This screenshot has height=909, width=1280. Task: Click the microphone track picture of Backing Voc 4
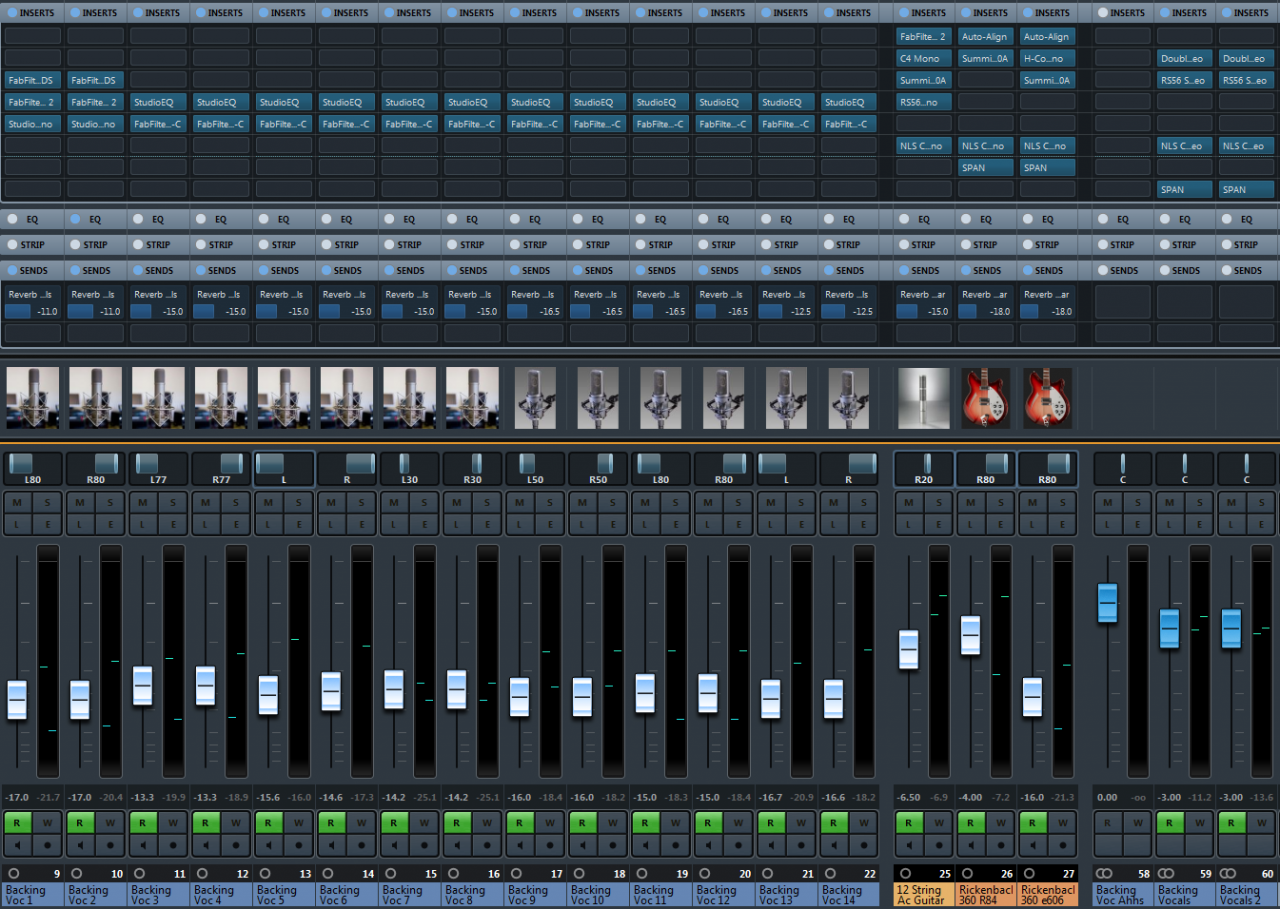click(221, 398)
